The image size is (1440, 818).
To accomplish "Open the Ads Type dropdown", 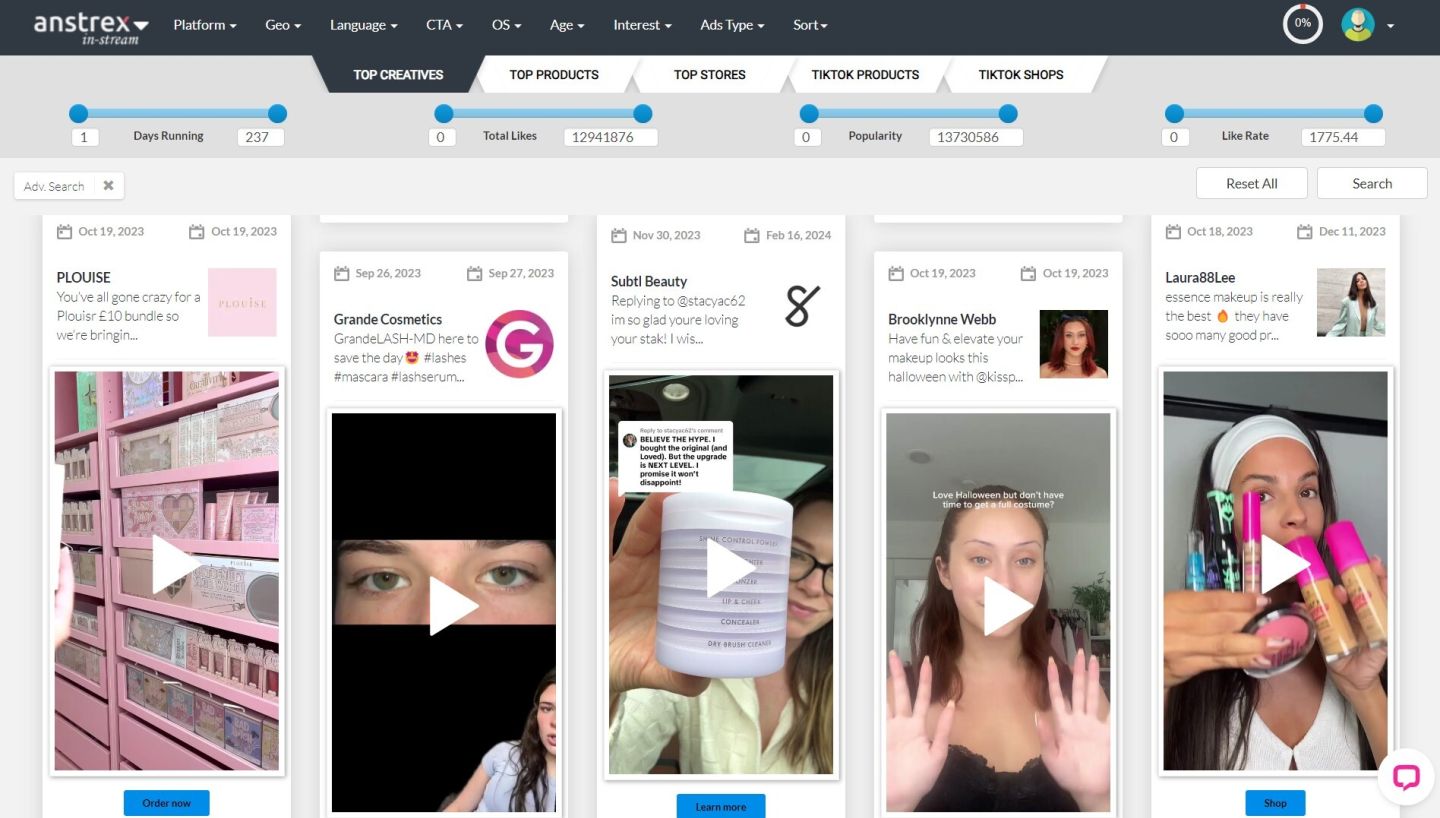I will pyautogui.click(x=732, y=25).
